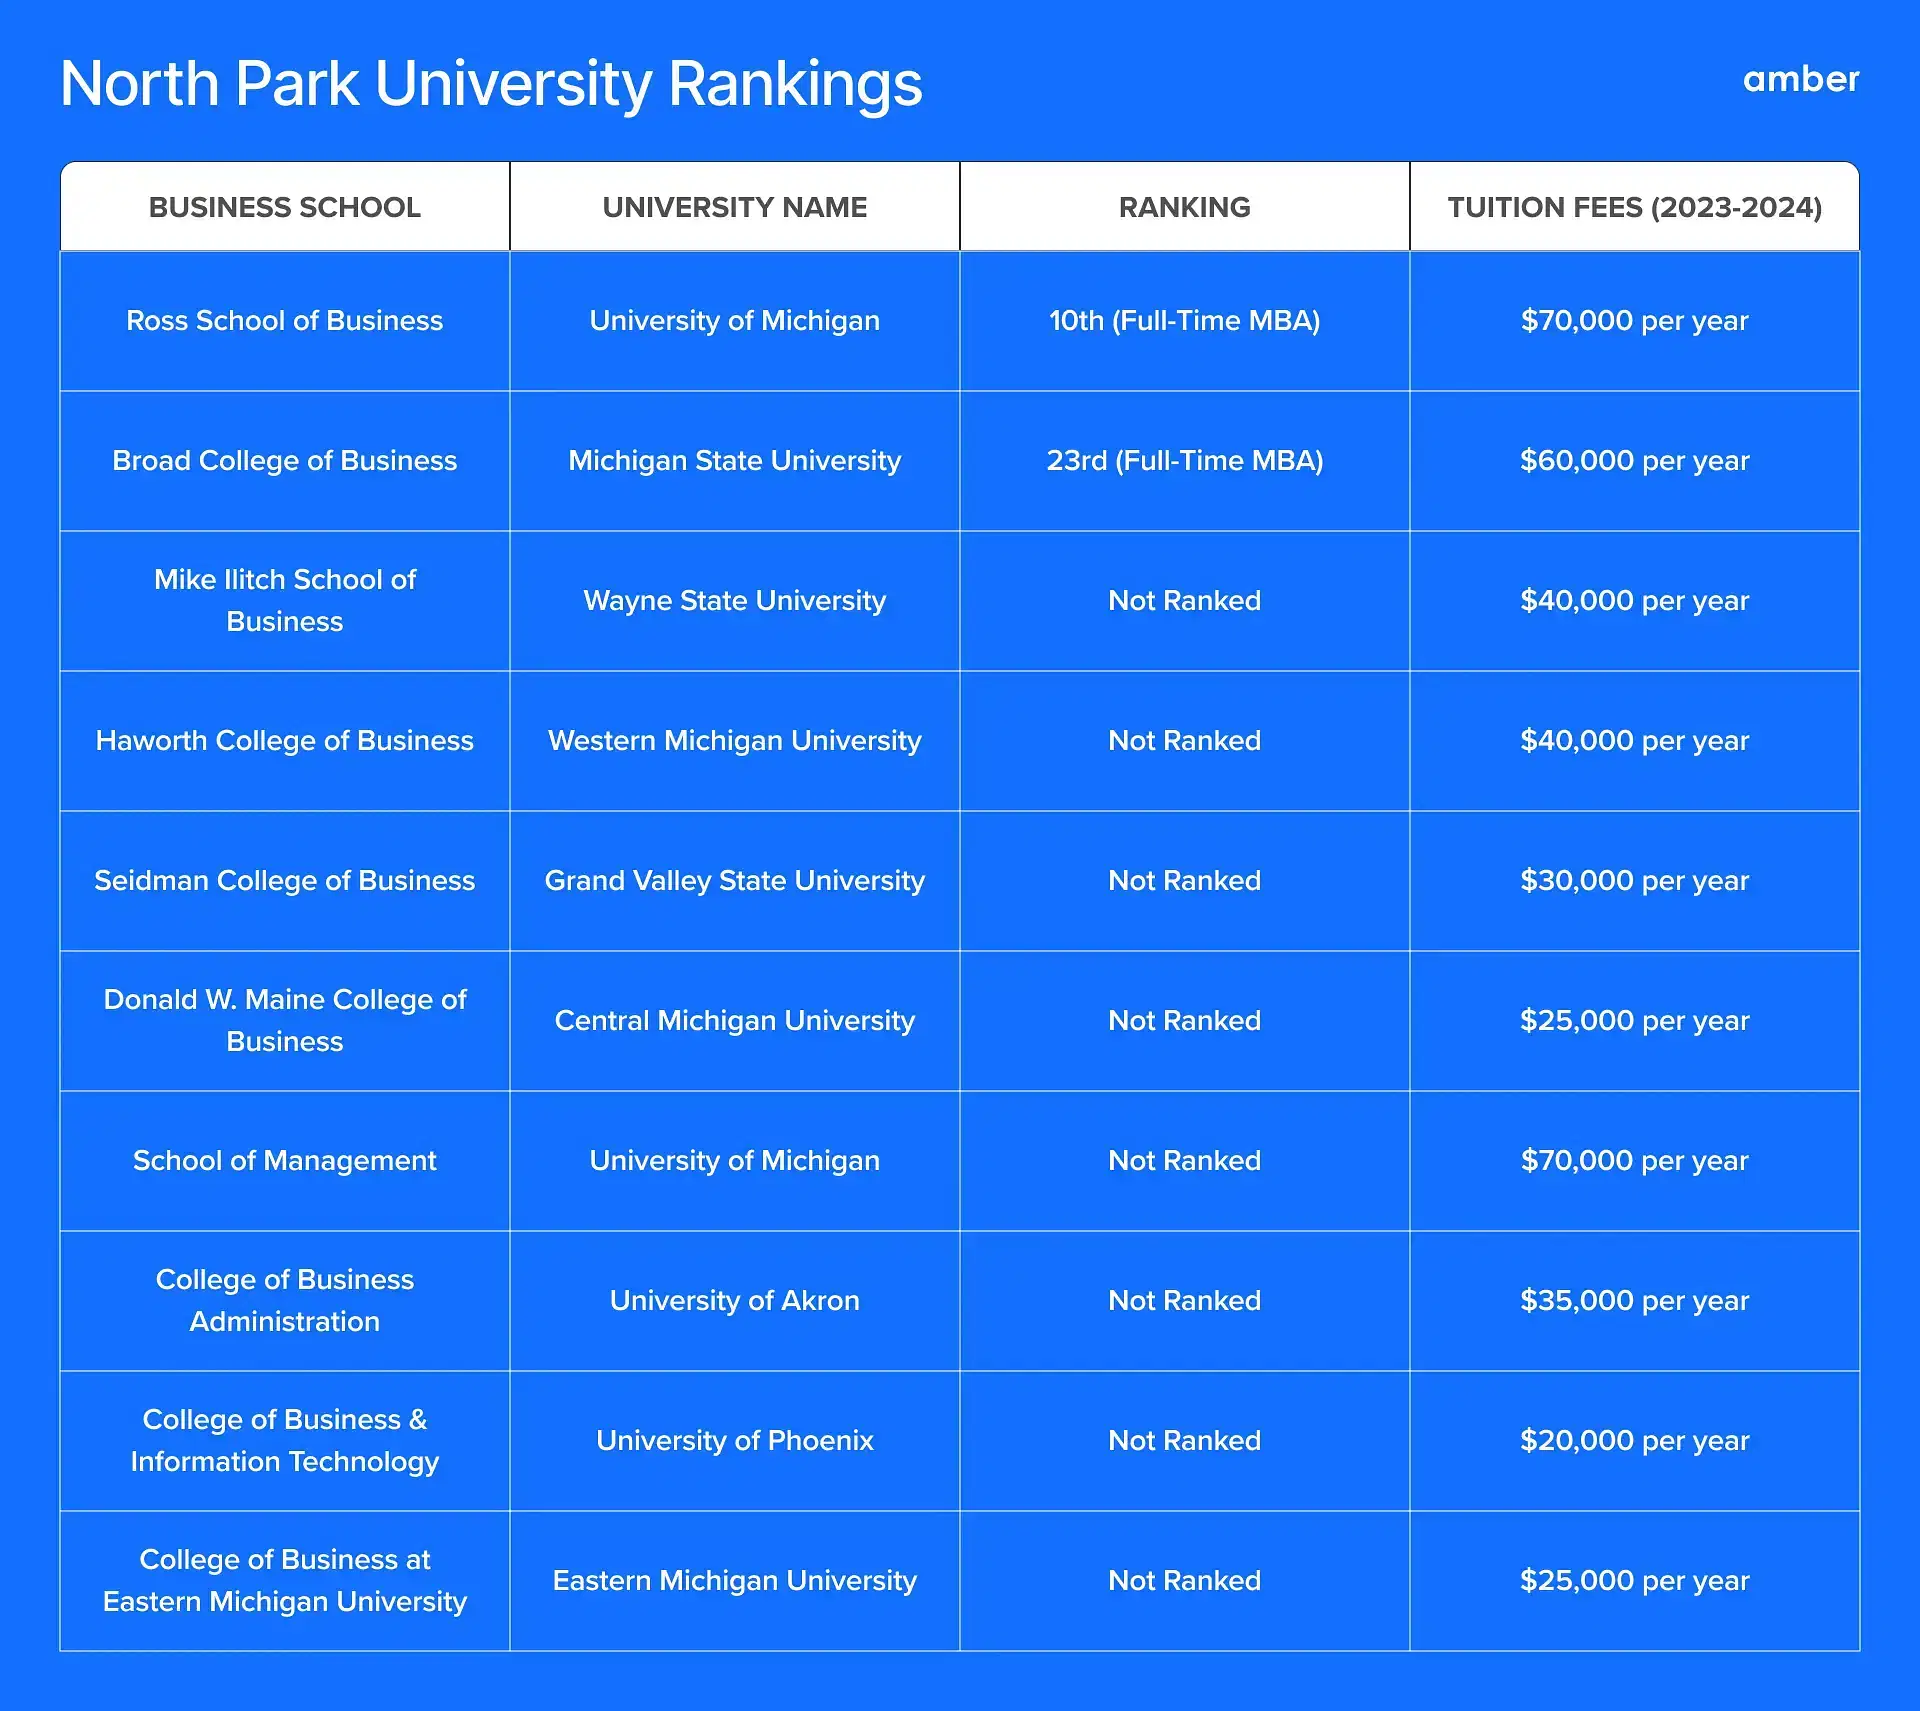
Task: Click Not Ranked in the University of Phoenix row
Action: pos(1185,1440)
